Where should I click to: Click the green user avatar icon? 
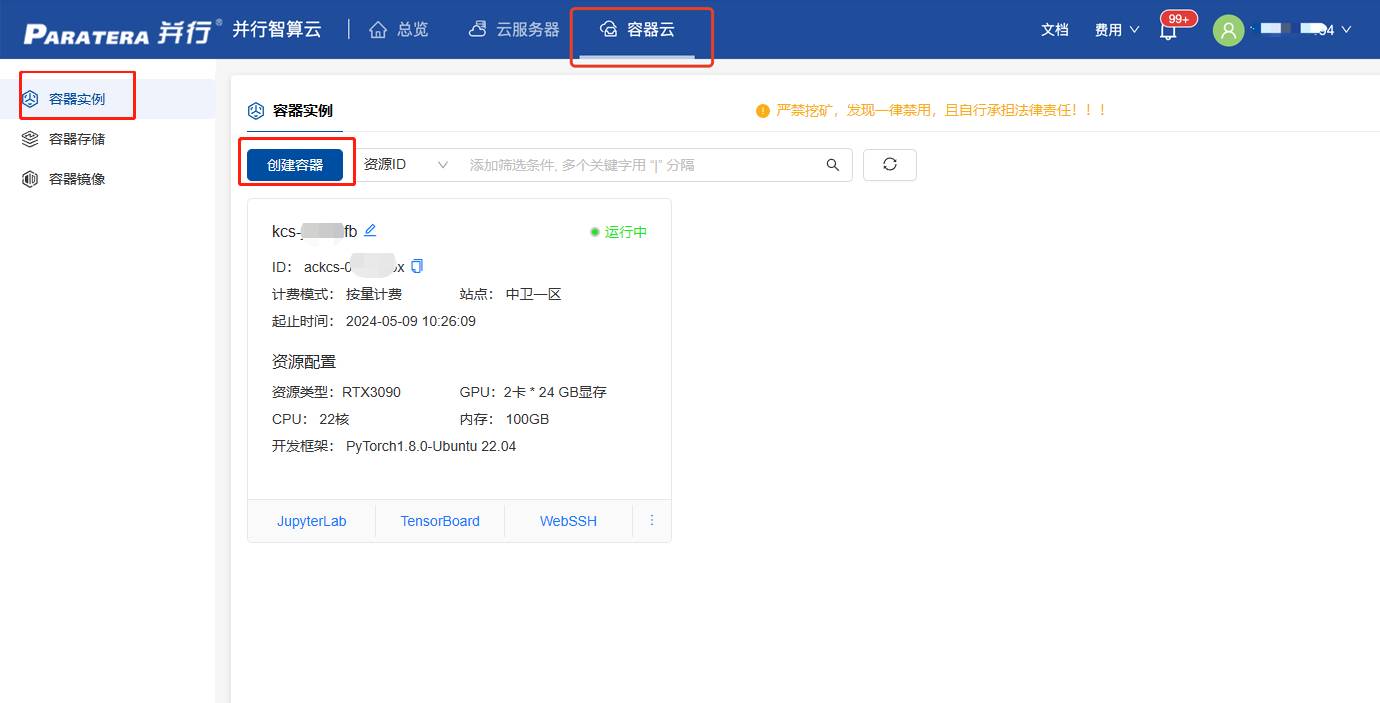pos(1228,30)
